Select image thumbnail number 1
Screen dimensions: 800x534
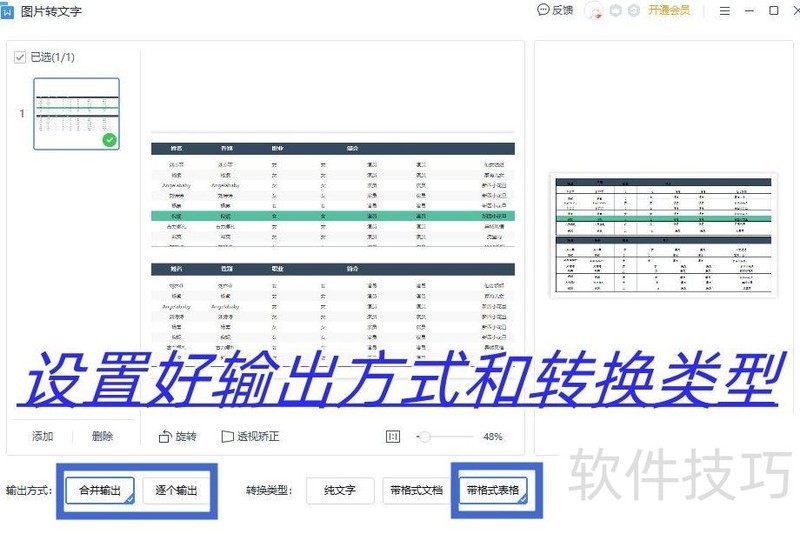(77, 114)
